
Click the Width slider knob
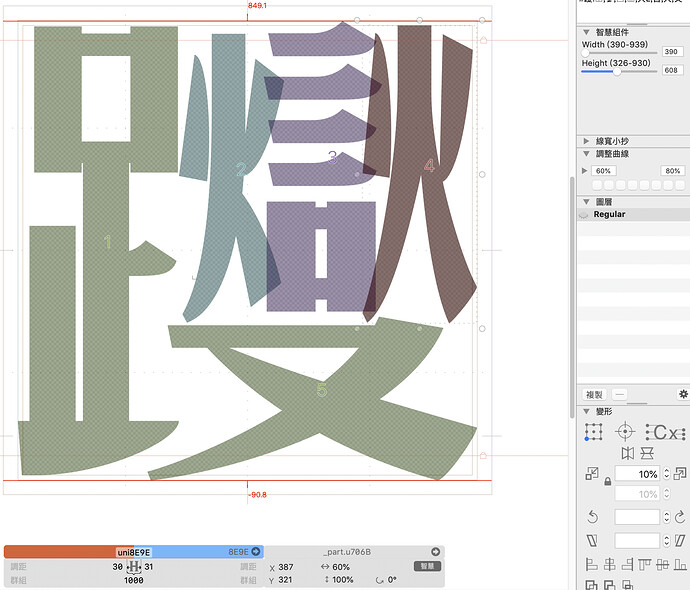pyautogui.click(x=585, y=53)
